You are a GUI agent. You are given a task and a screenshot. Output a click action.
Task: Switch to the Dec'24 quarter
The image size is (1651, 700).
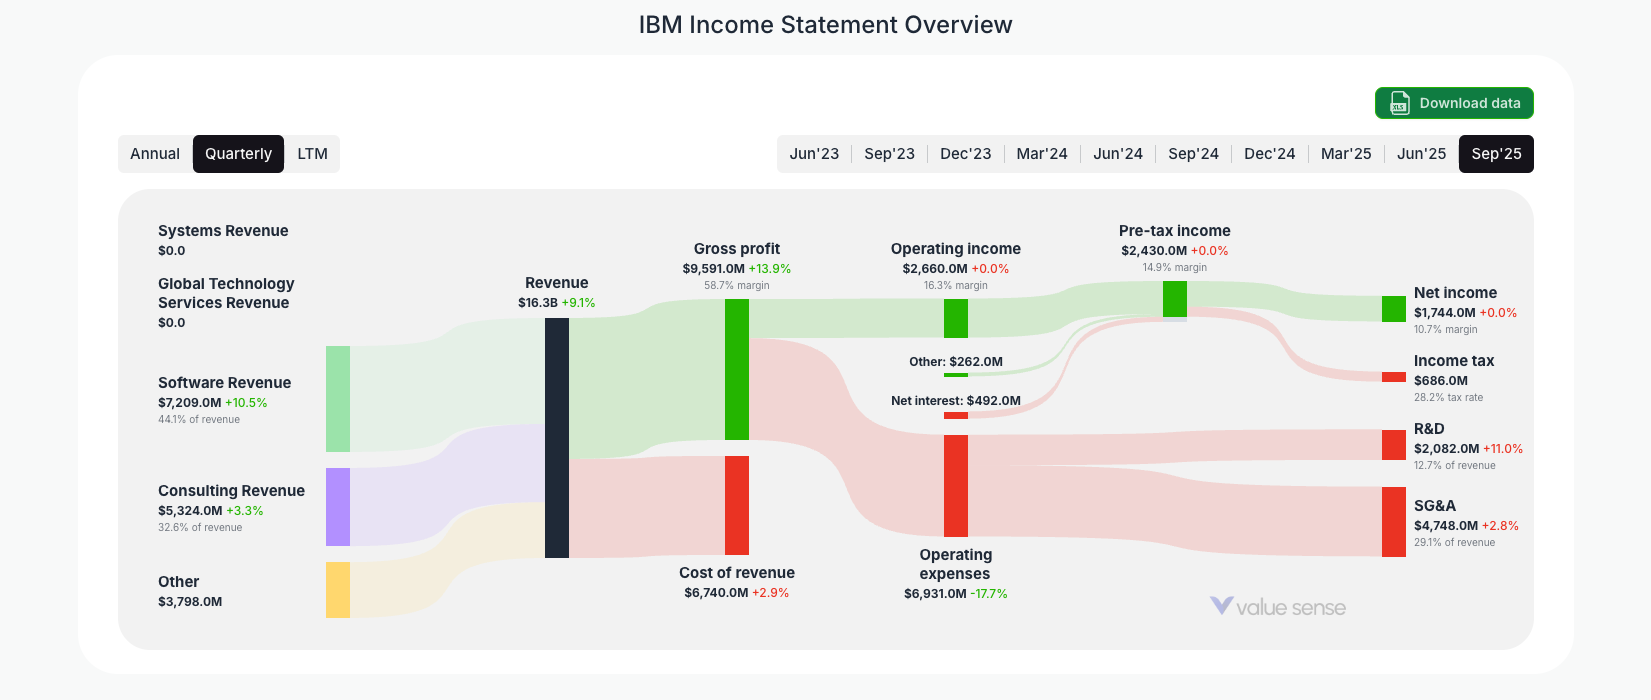click(x=1270, y=153)
